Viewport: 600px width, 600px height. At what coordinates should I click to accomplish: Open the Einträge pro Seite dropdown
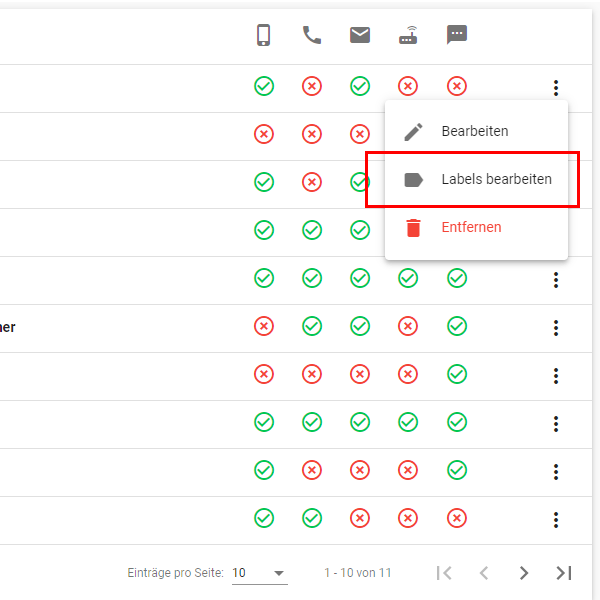pyautogui.click(x=259, y=573)
